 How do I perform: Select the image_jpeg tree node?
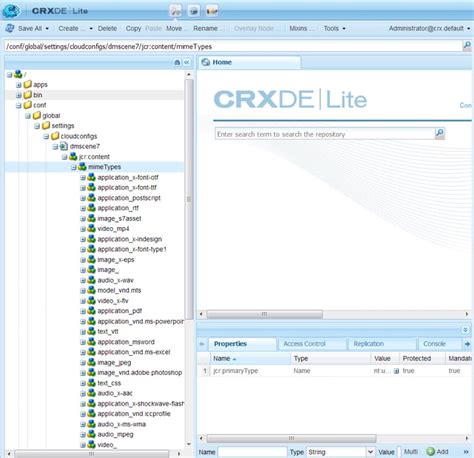pos(114,362)
